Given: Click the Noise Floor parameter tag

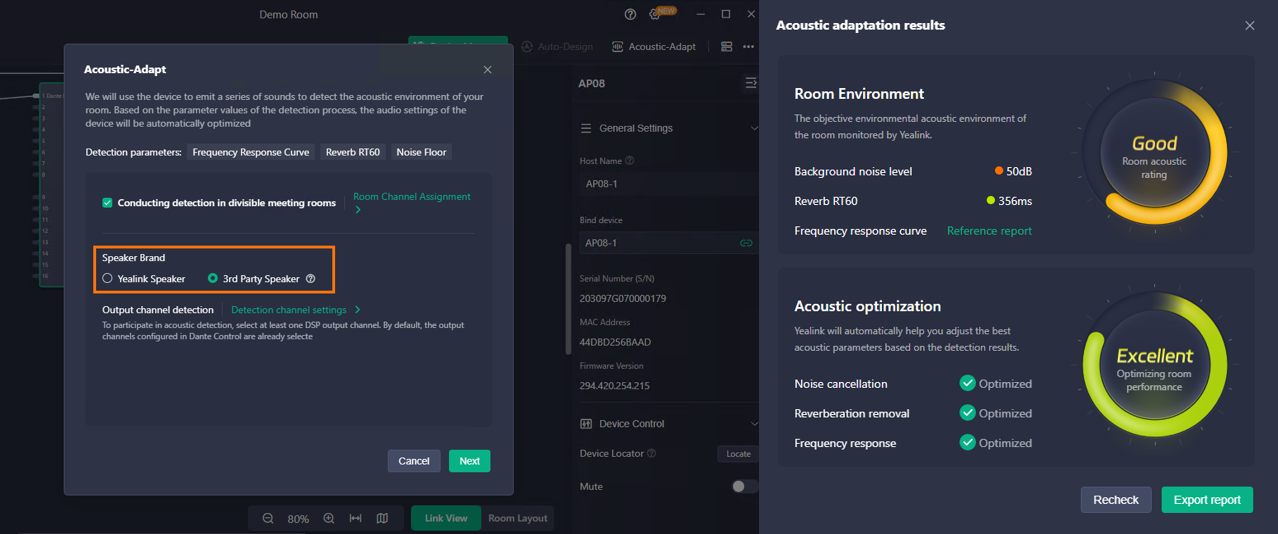Looking at the screenshot, I should pos(421,152).
